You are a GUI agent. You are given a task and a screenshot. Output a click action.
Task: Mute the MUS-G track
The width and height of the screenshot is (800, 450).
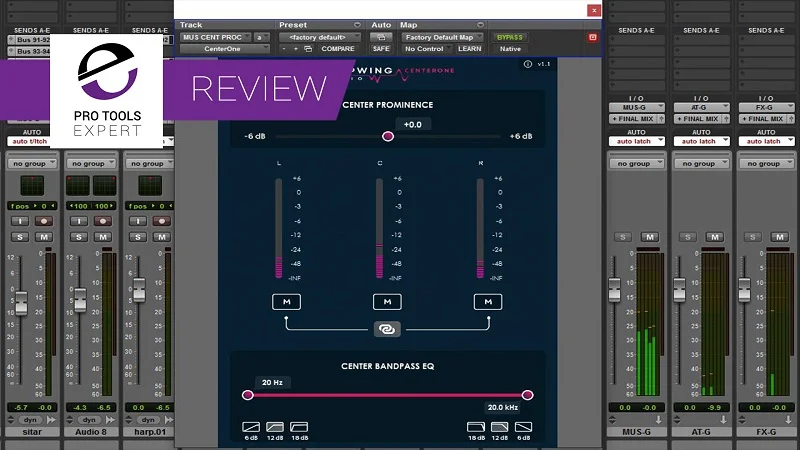tap(649, 237)
